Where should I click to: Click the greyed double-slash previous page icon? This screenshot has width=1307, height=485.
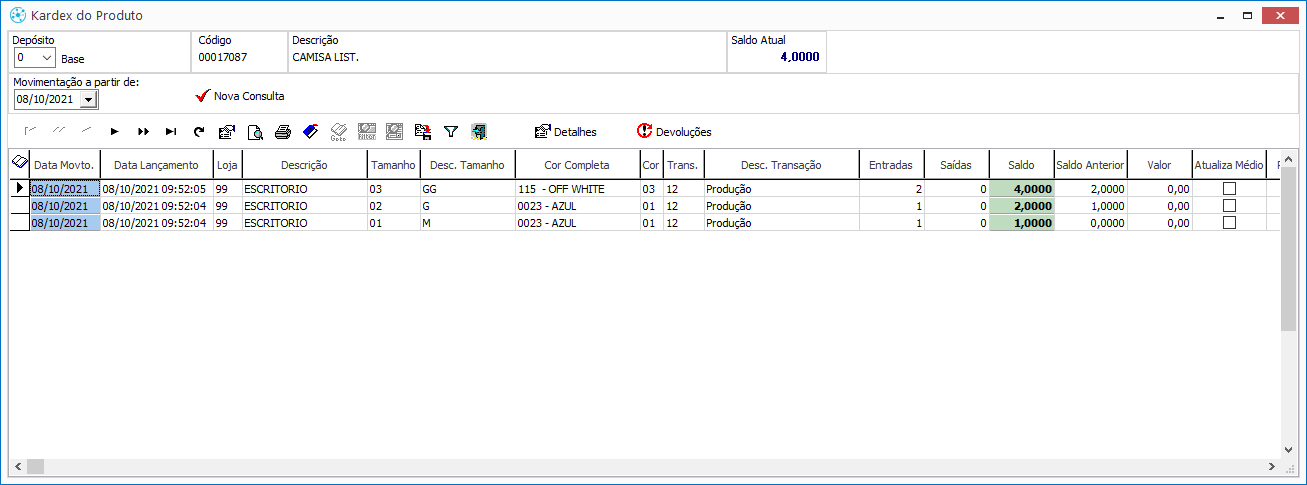(x=59, y=131)
